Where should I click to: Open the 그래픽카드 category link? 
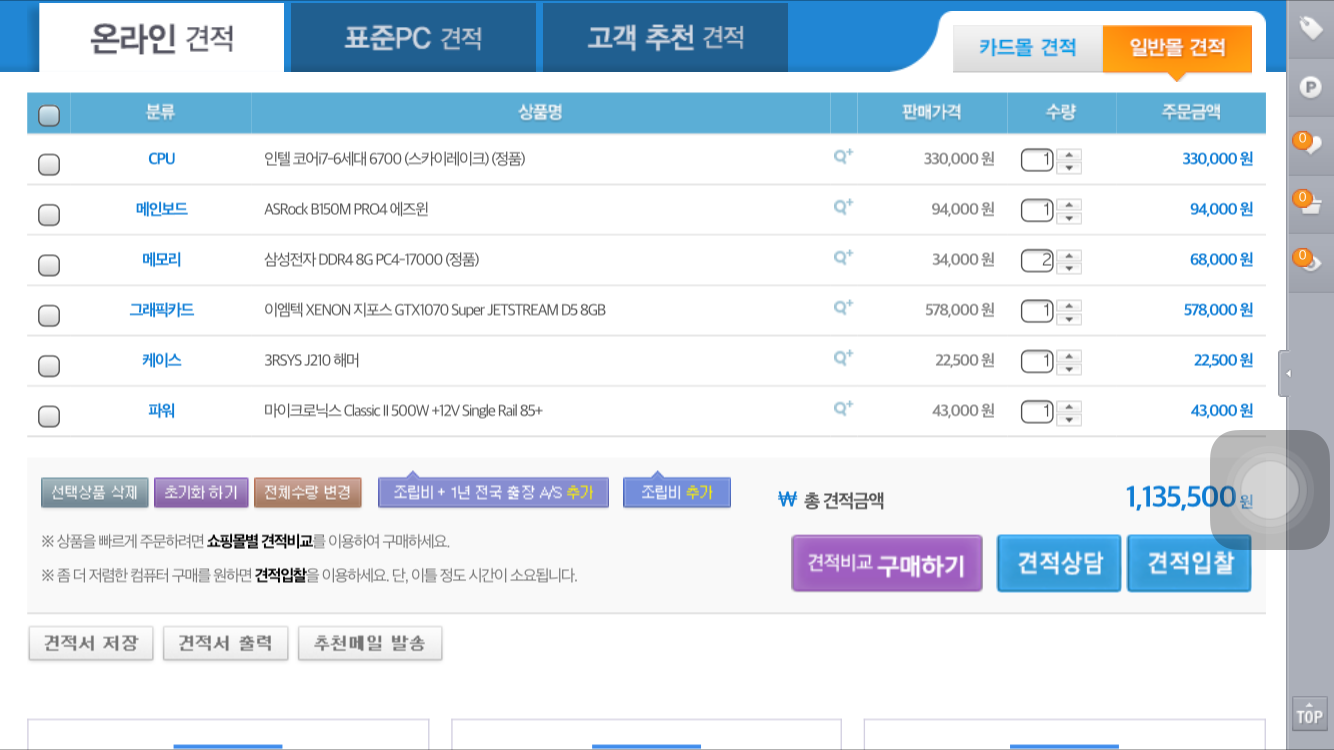point(161,310)
